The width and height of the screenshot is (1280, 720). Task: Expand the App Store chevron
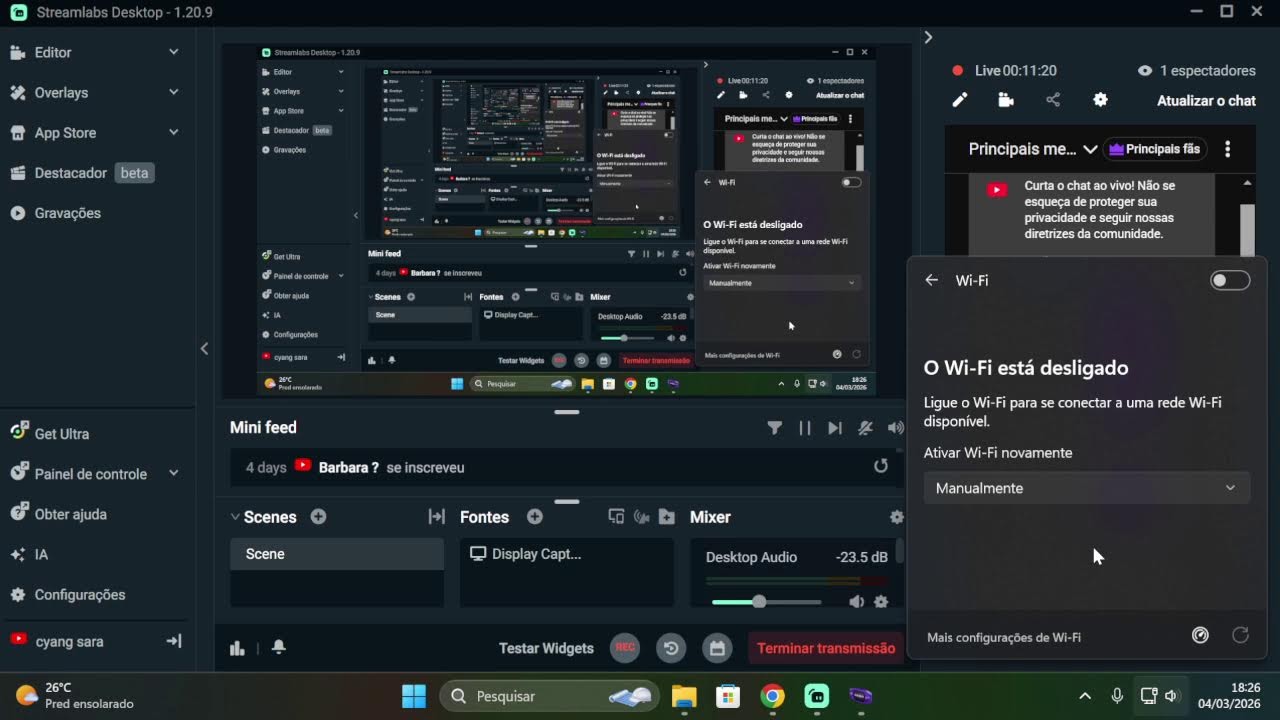coord(174,132)
